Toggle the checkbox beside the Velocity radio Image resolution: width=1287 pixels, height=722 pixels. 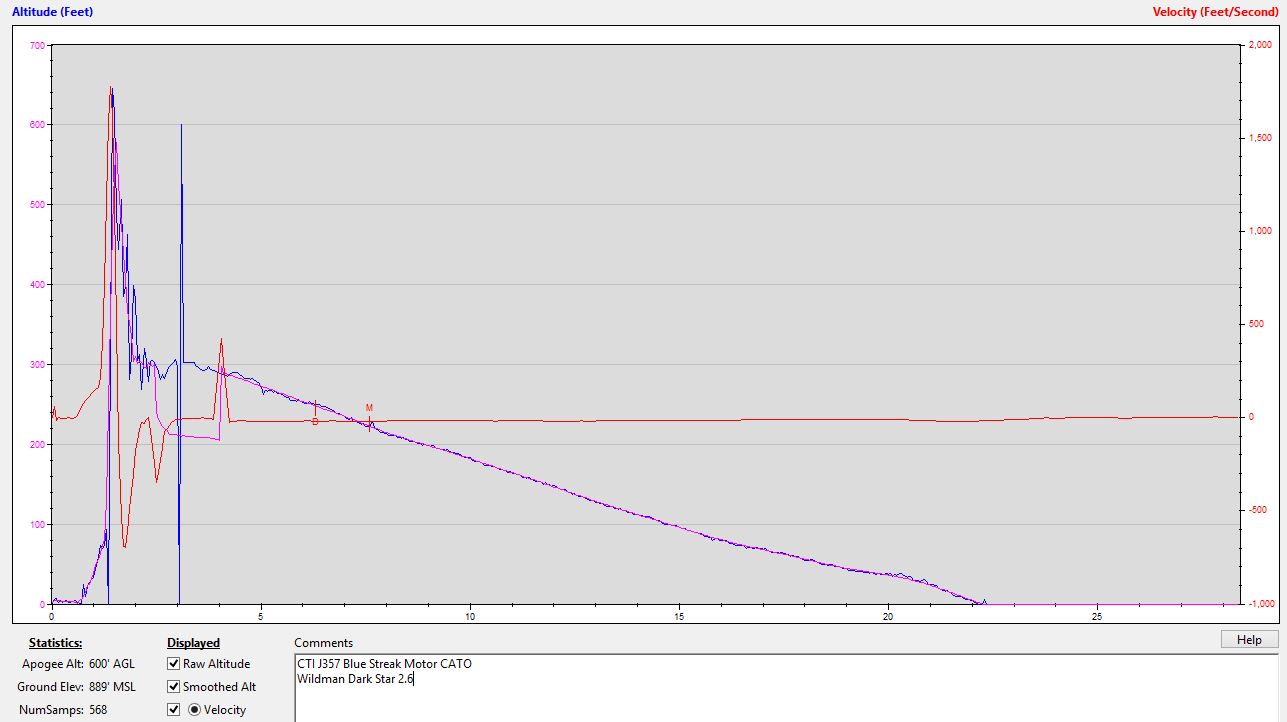(x=174, y=710)
